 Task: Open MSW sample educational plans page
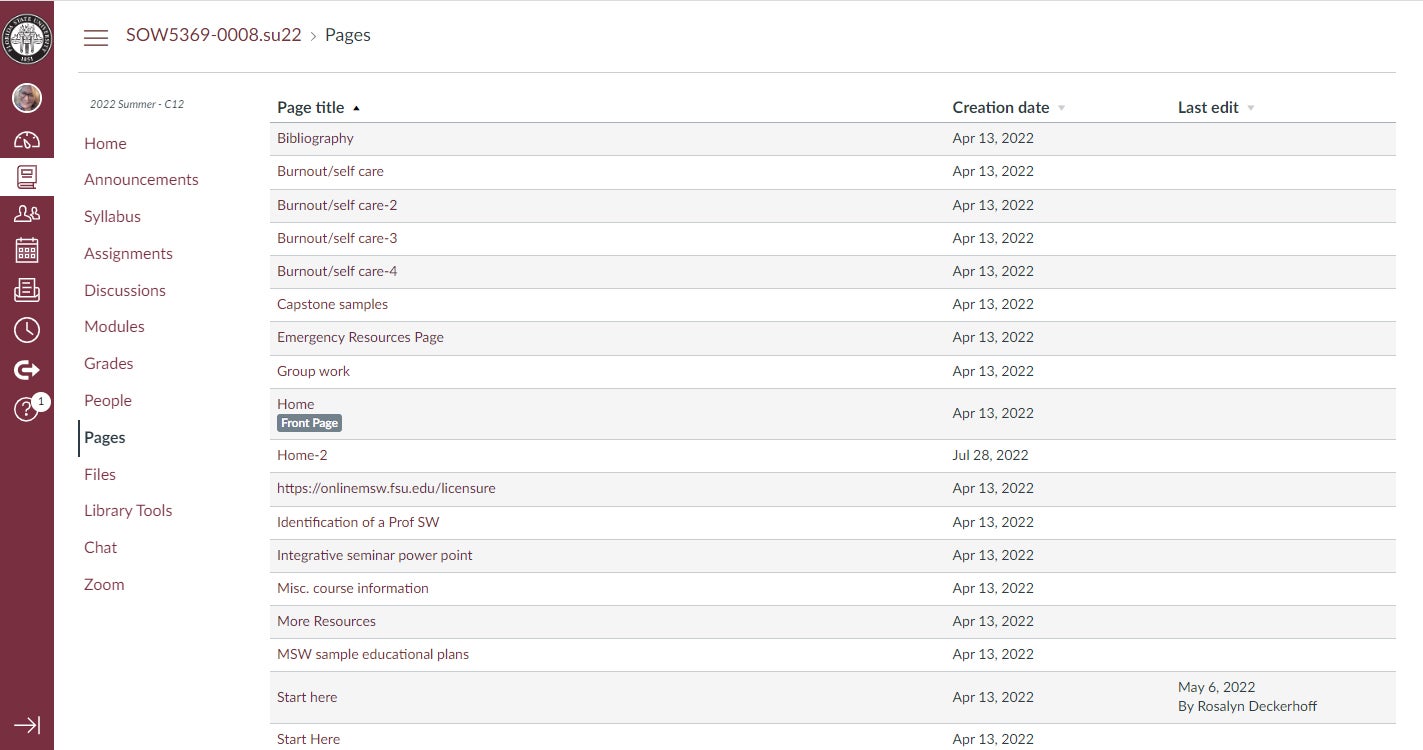coord(372,655)
